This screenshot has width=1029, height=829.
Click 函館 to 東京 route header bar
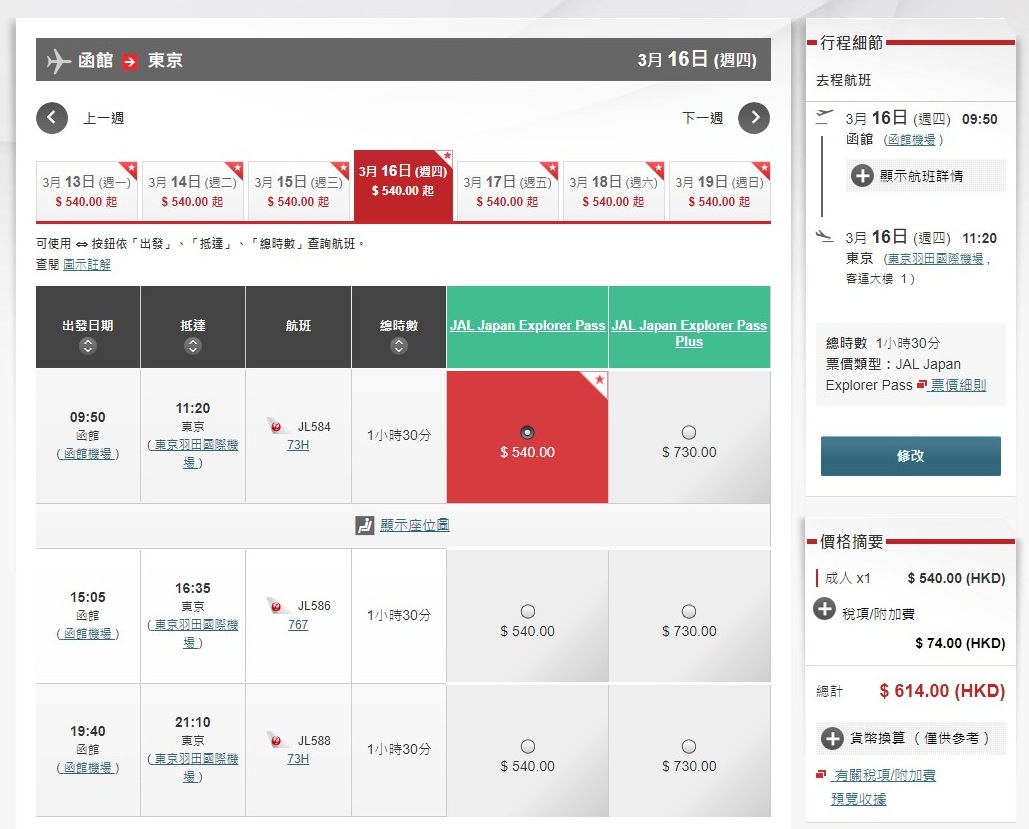[403, 60]
